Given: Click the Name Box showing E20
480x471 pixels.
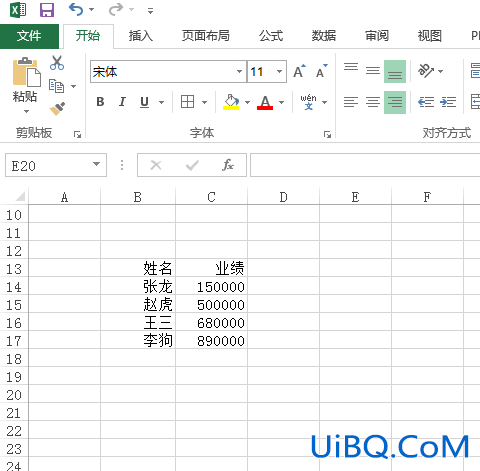Looking at the screenshot, I should 48,165.
